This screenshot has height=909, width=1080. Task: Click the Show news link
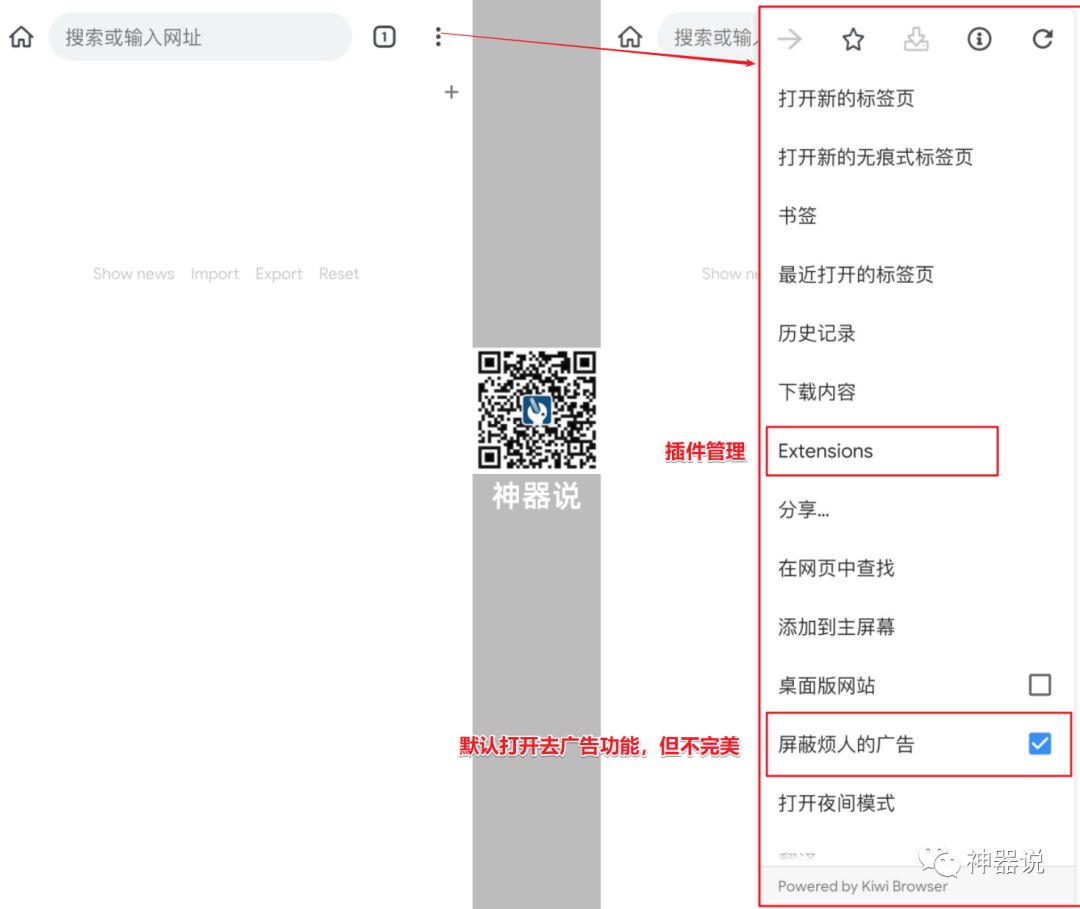pos(134,273)
